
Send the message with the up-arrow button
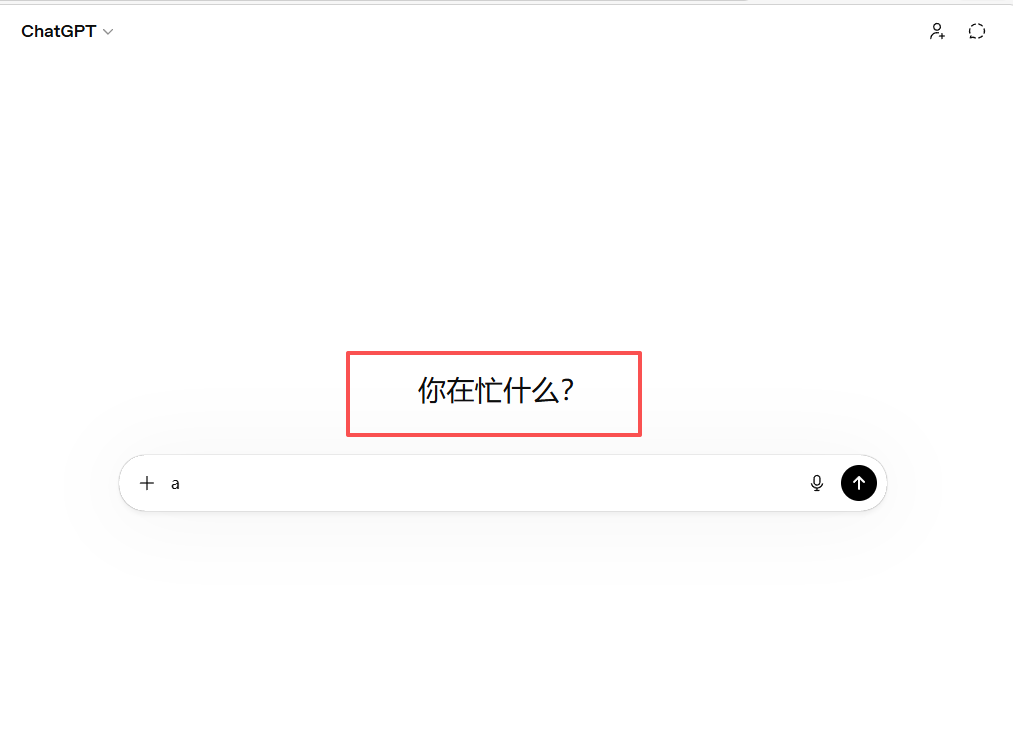[x=859, y=483]
